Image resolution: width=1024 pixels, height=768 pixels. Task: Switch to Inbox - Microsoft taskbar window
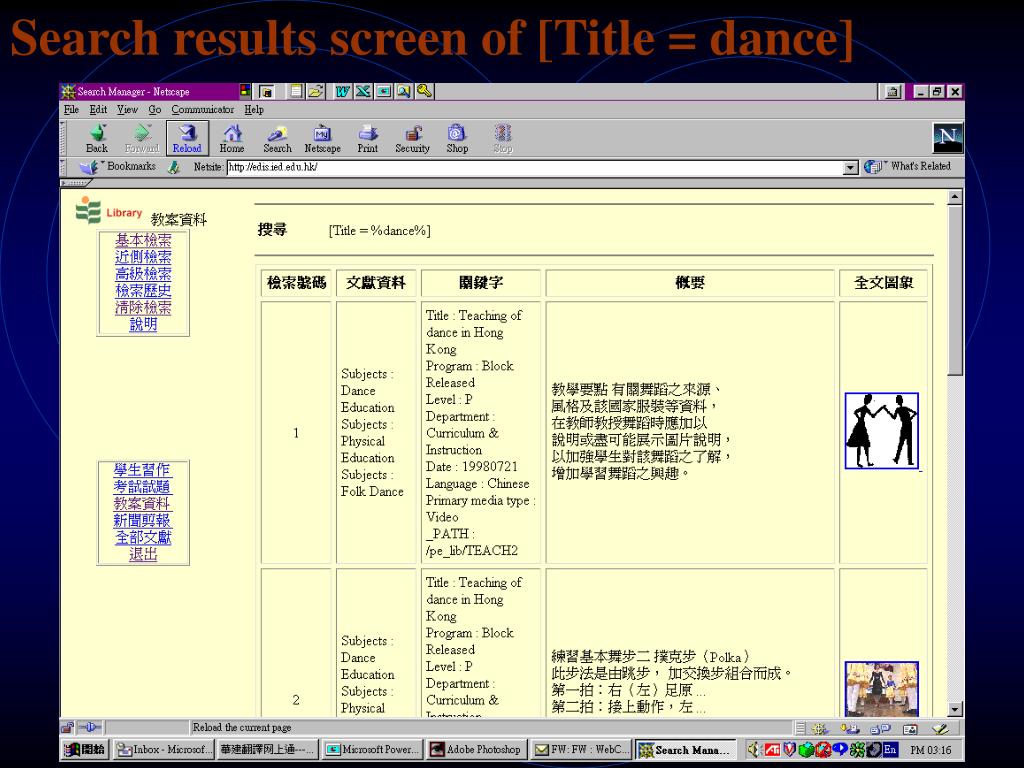click(163, 750)
